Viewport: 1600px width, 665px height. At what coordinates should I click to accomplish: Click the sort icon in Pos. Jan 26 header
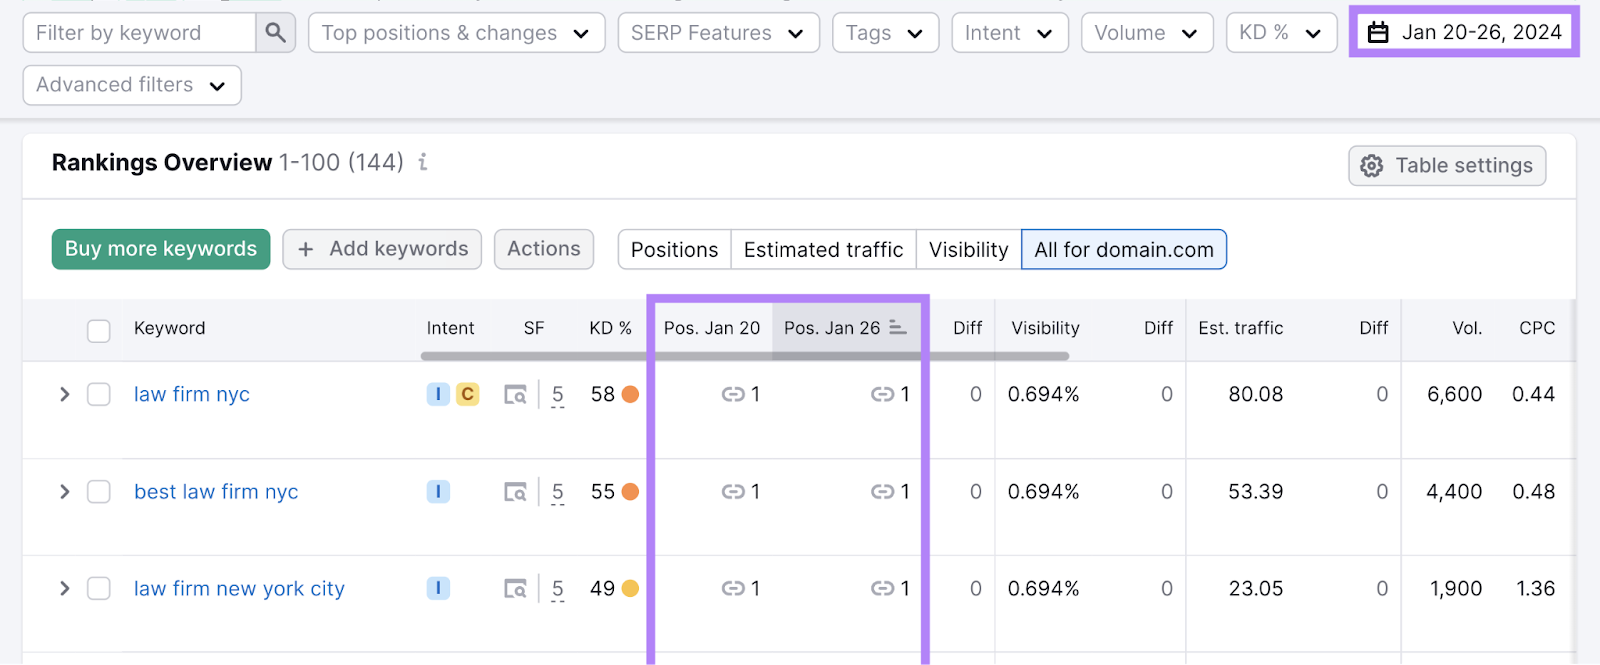click(x=897, y=328)
